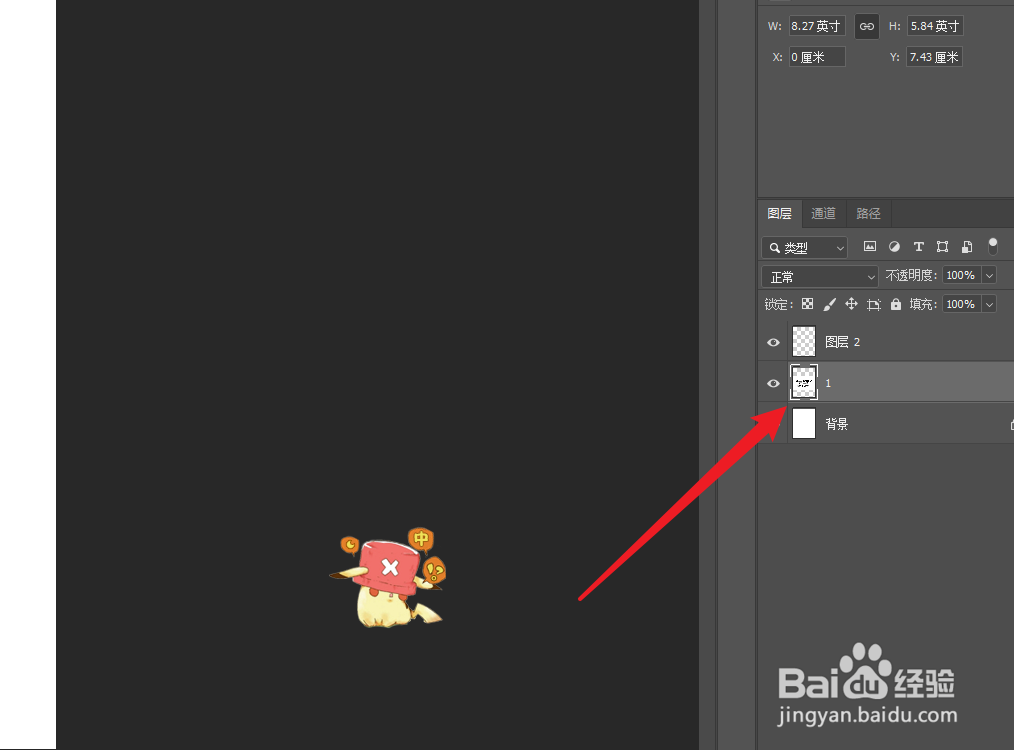Edit the 不透明度 100% value field
This screenshot has height=750, width=1014.
pos(961,275)
